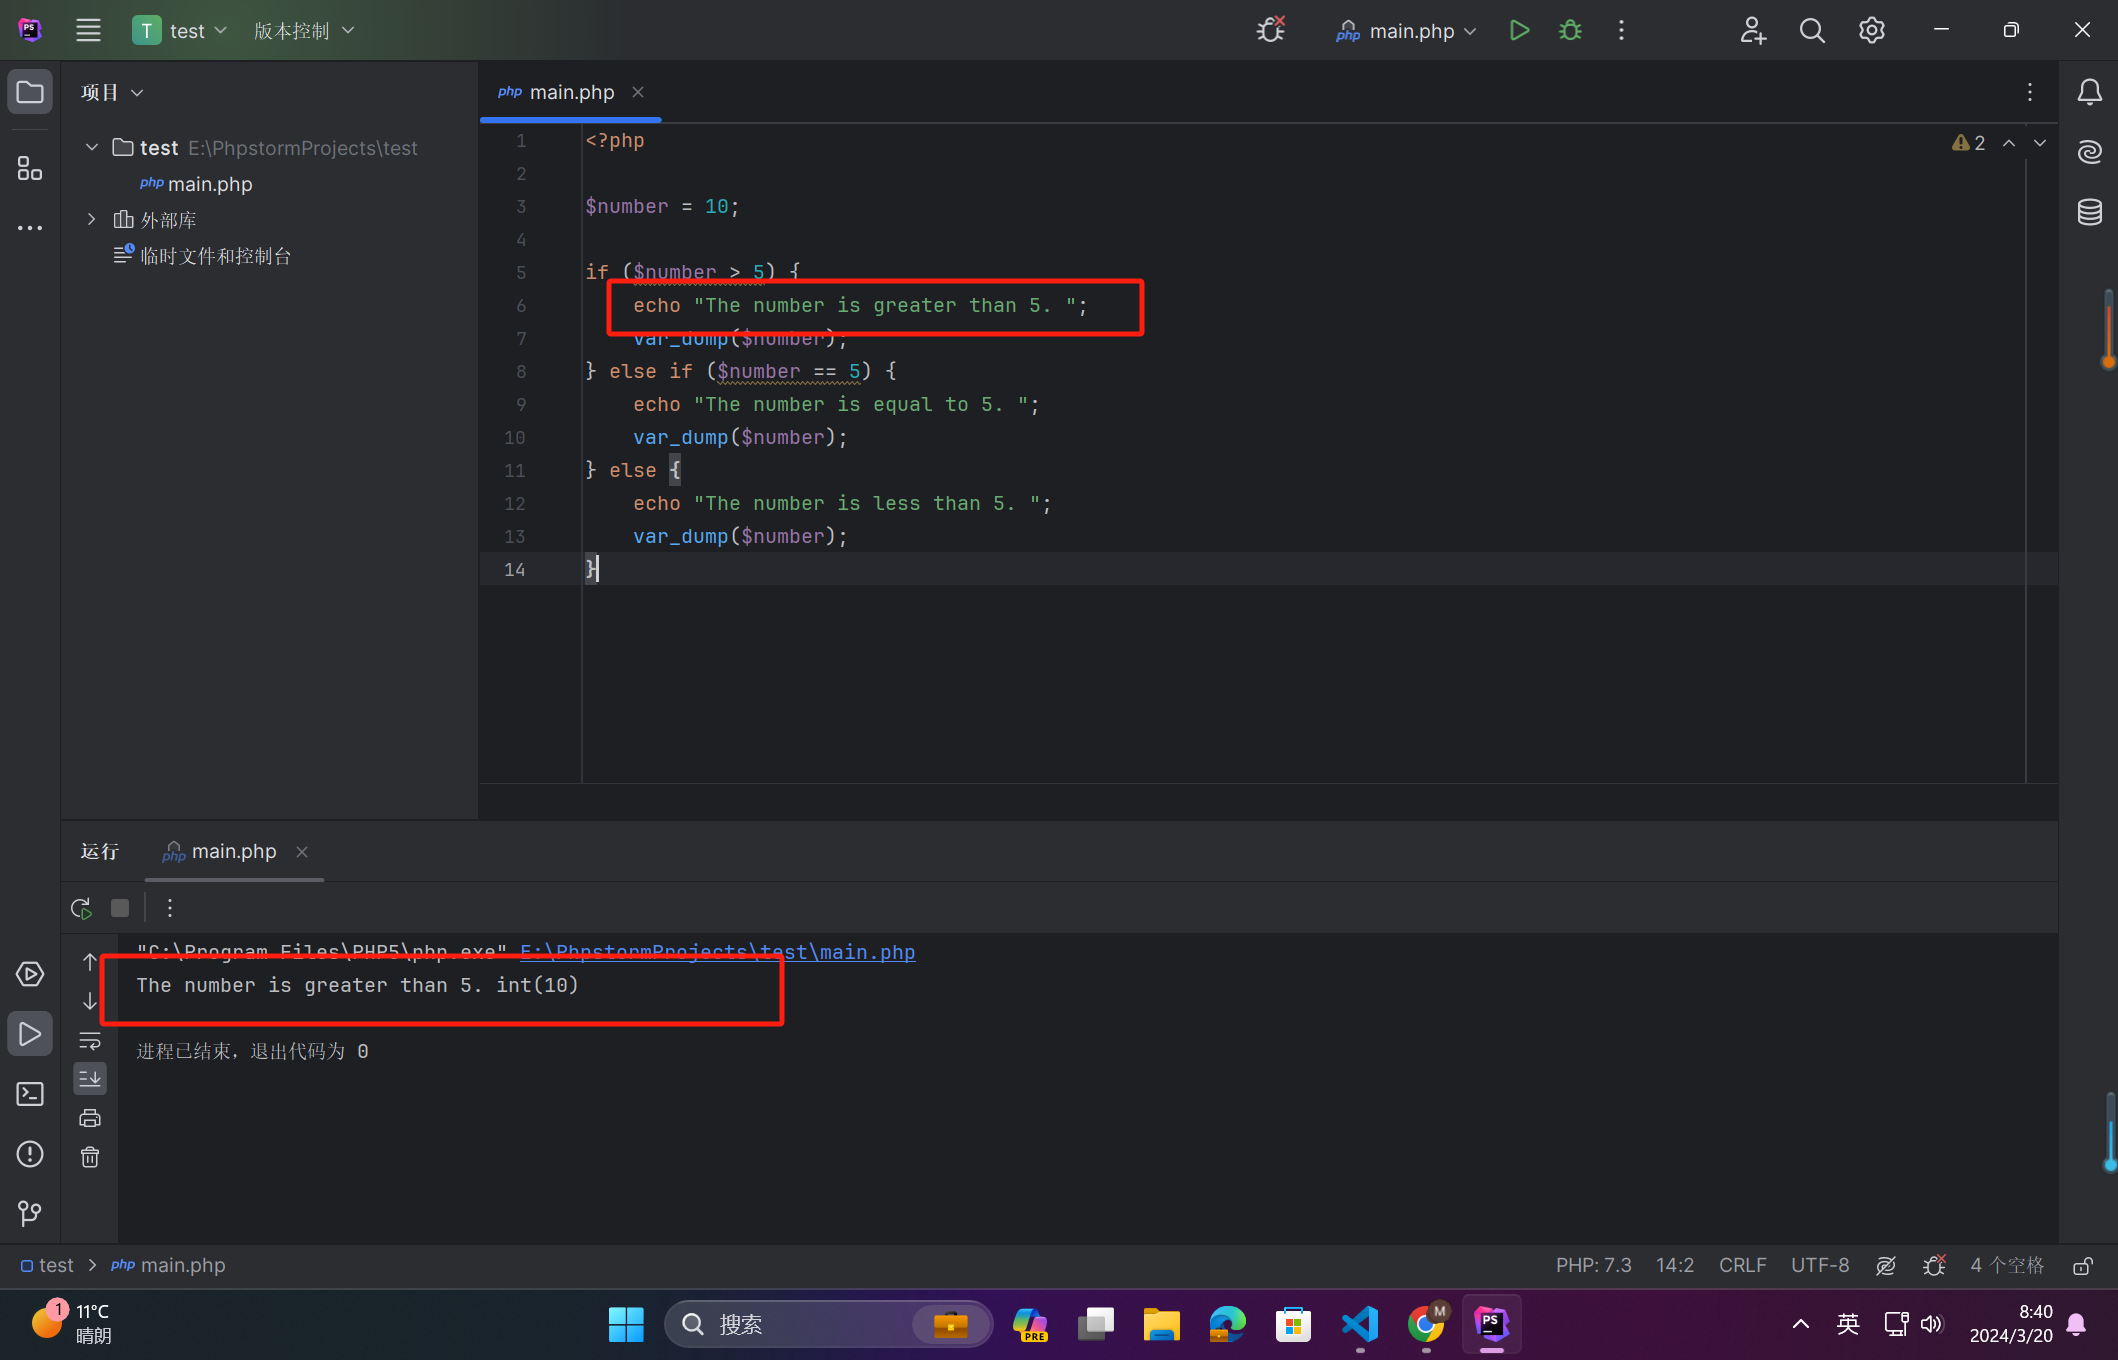Toggle soft-wrap in the run console
The width and height of the screenshot is (2118, 1360).
click(x=90, y=1041)
